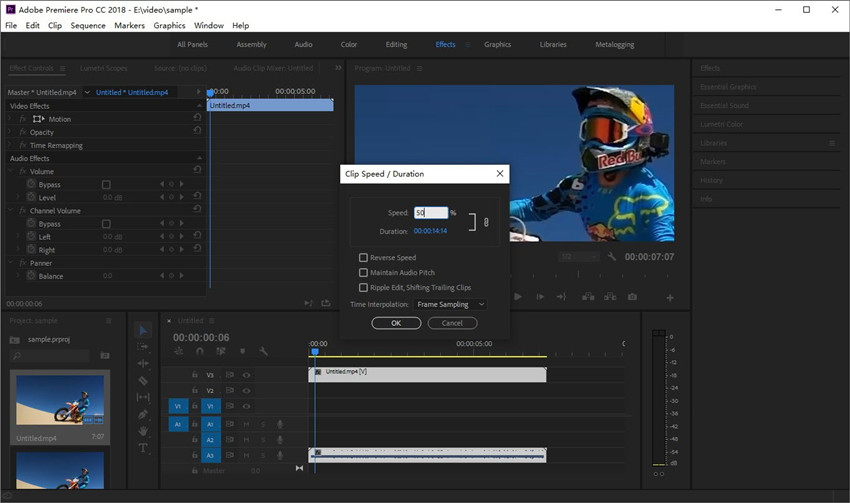Enable the Reverse Speed checkbox
Viewport: 850px width, 503px height.
(x=363, y=258)
